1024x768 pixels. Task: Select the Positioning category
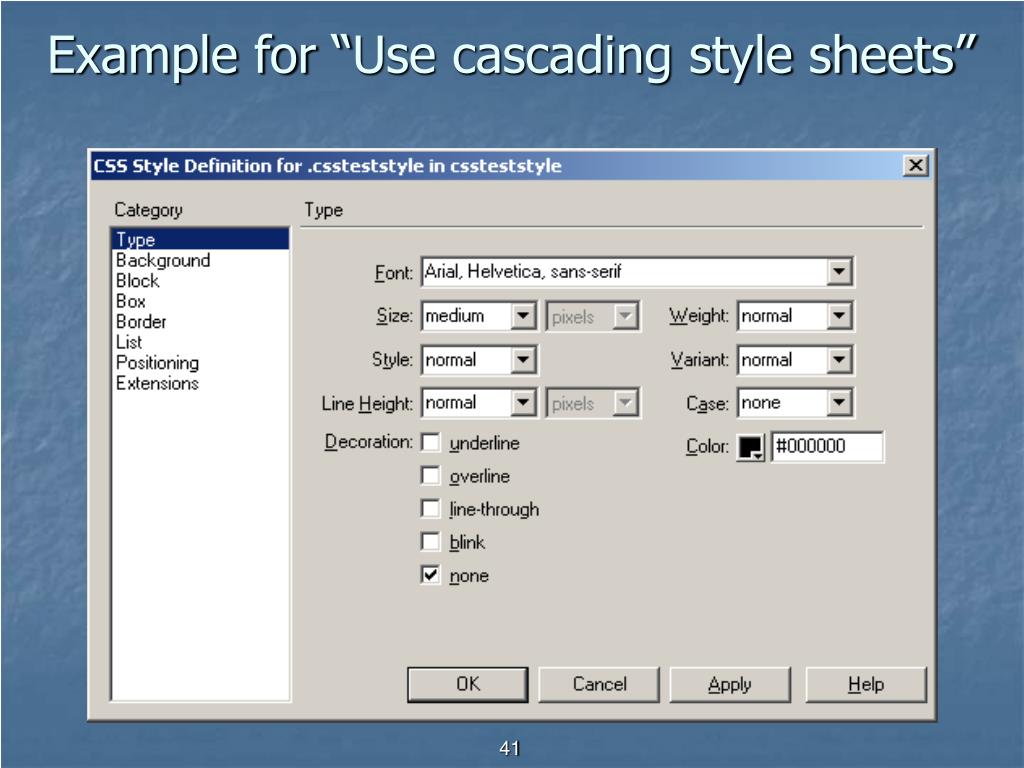tap(200, 362)
